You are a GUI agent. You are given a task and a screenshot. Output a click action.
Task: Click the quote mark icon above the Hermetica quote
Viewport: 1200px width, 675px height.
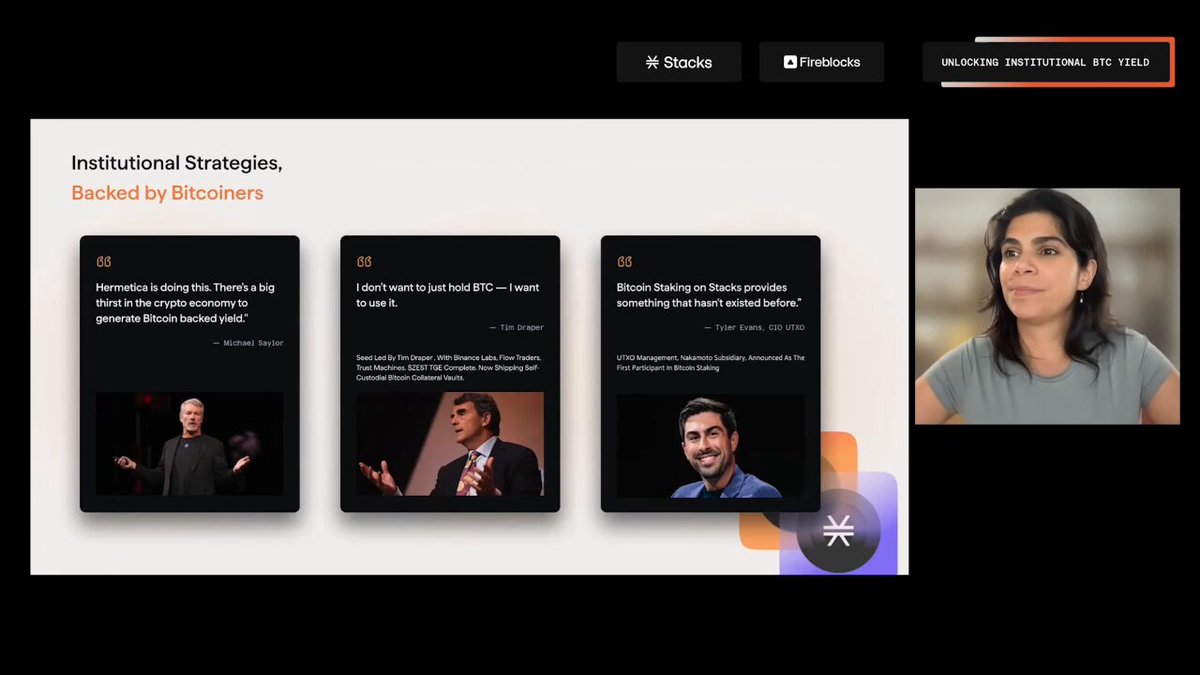104,262
